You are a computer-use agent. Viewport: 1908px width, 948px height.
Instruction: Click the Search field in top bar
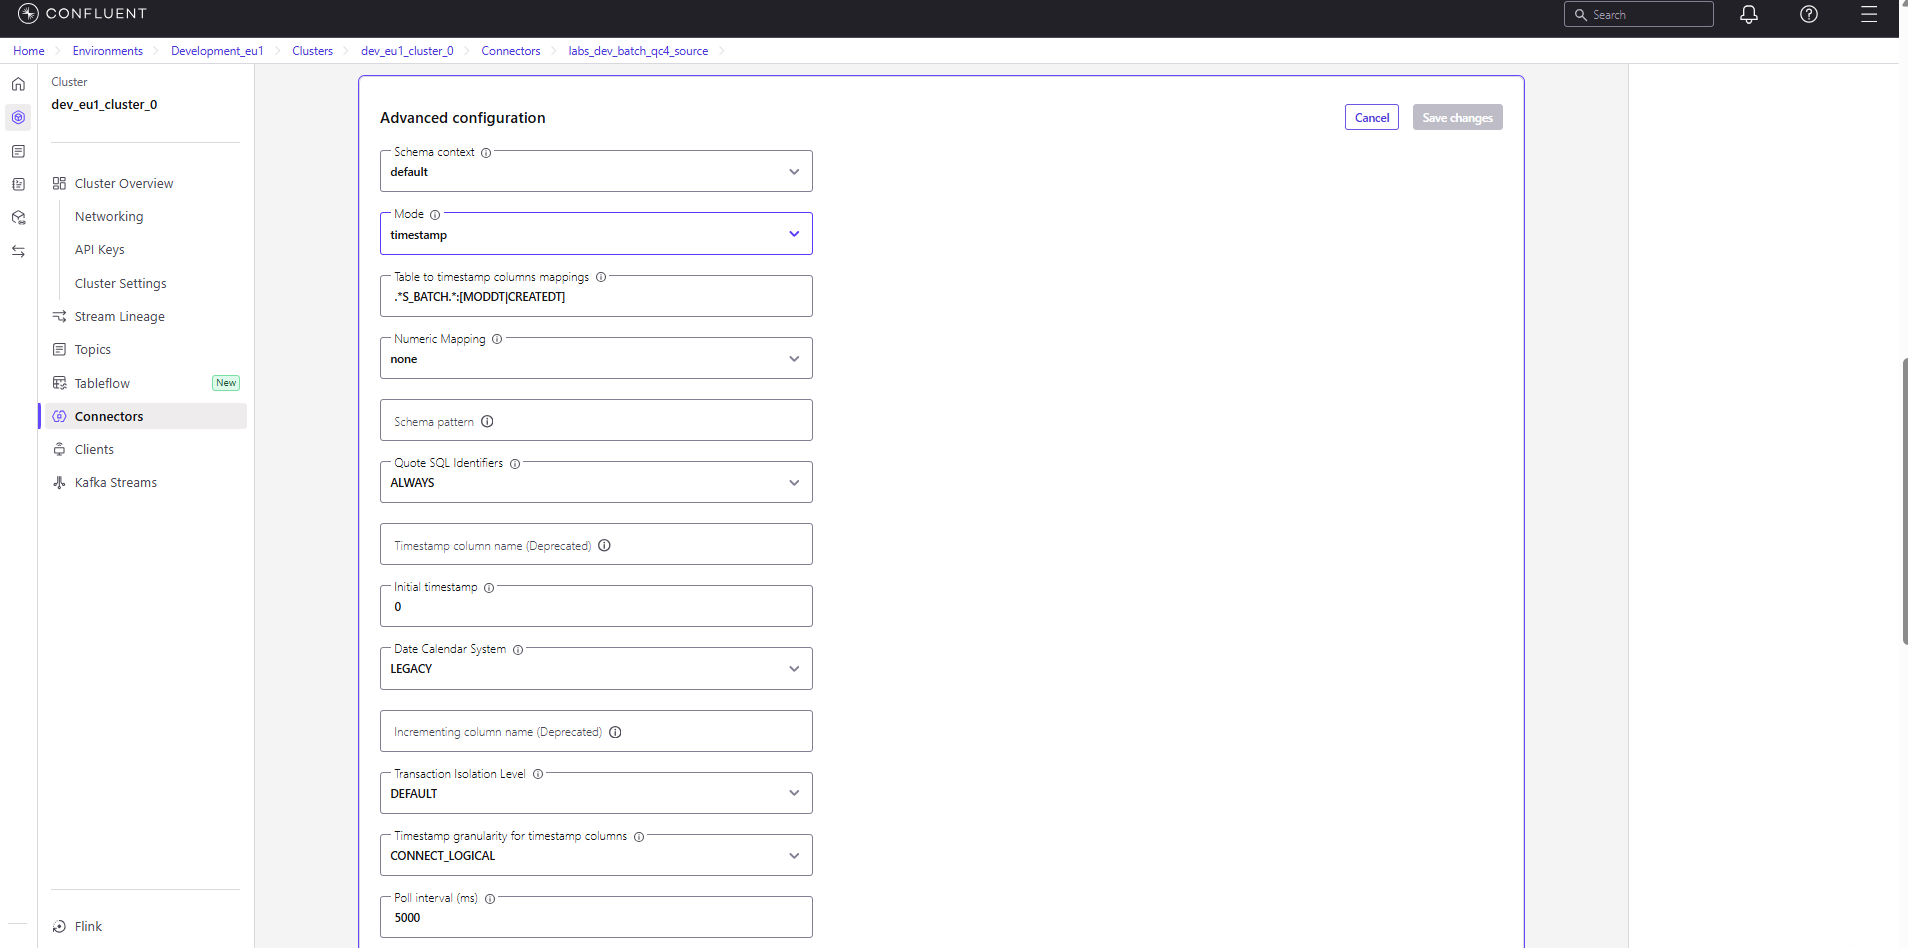[1639, 14]
